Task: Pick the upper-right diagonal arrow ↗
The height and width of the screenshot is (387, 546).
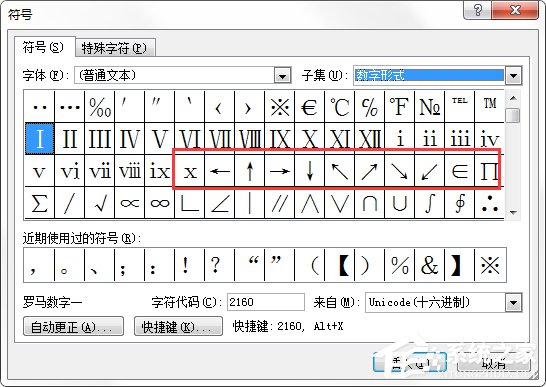Action: tap(369, 171)
